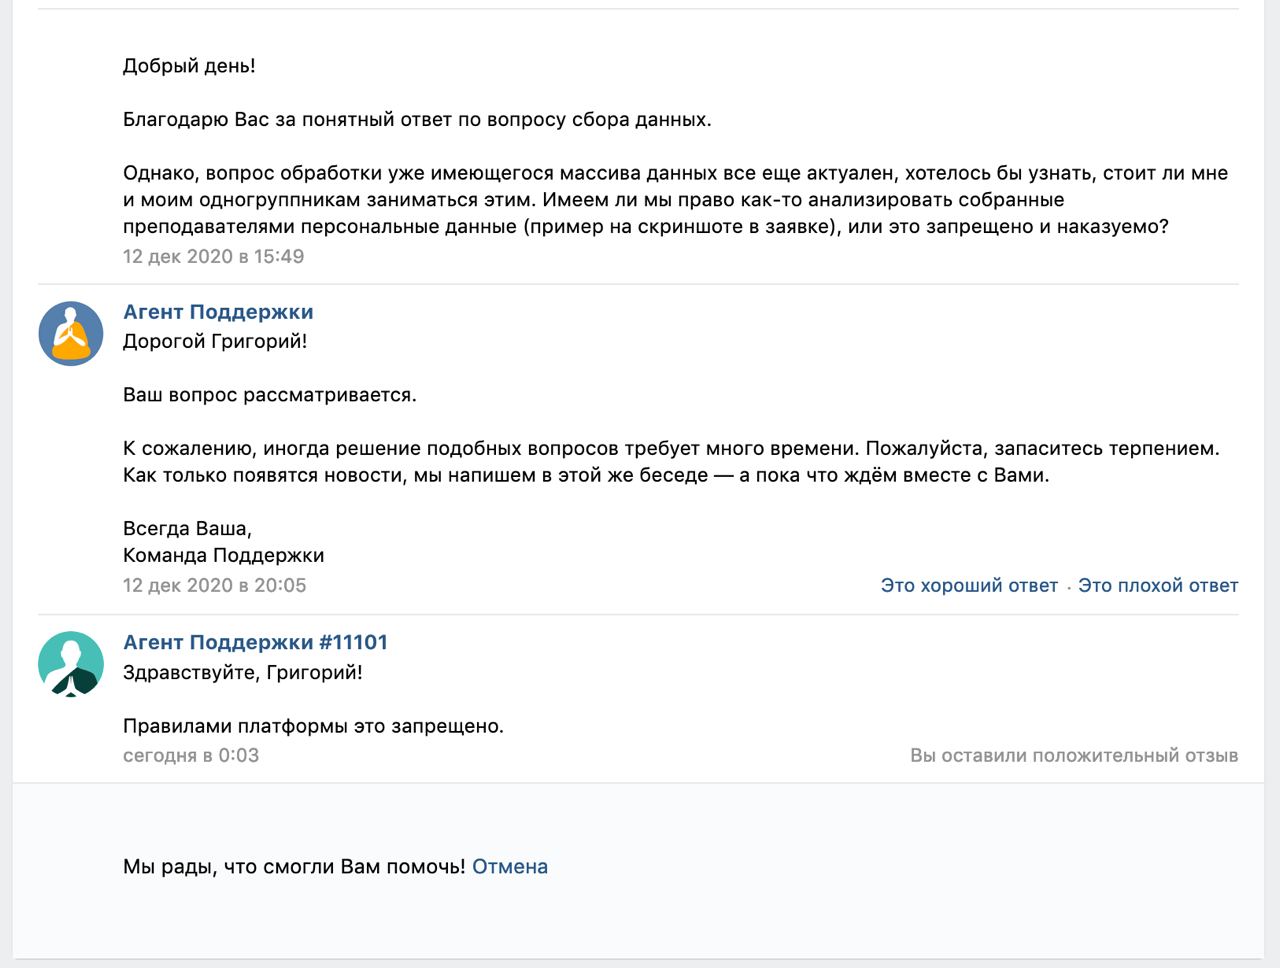Click the teal avatar of agent #11101
Image resolution: width=1280 pixels, height=968 pixels.
(71, 663)
